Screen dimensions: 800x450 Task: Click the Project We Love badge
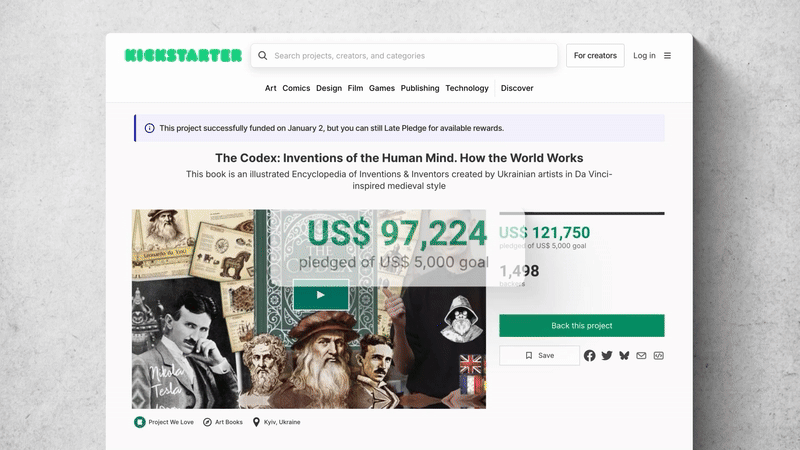point(164,422)
